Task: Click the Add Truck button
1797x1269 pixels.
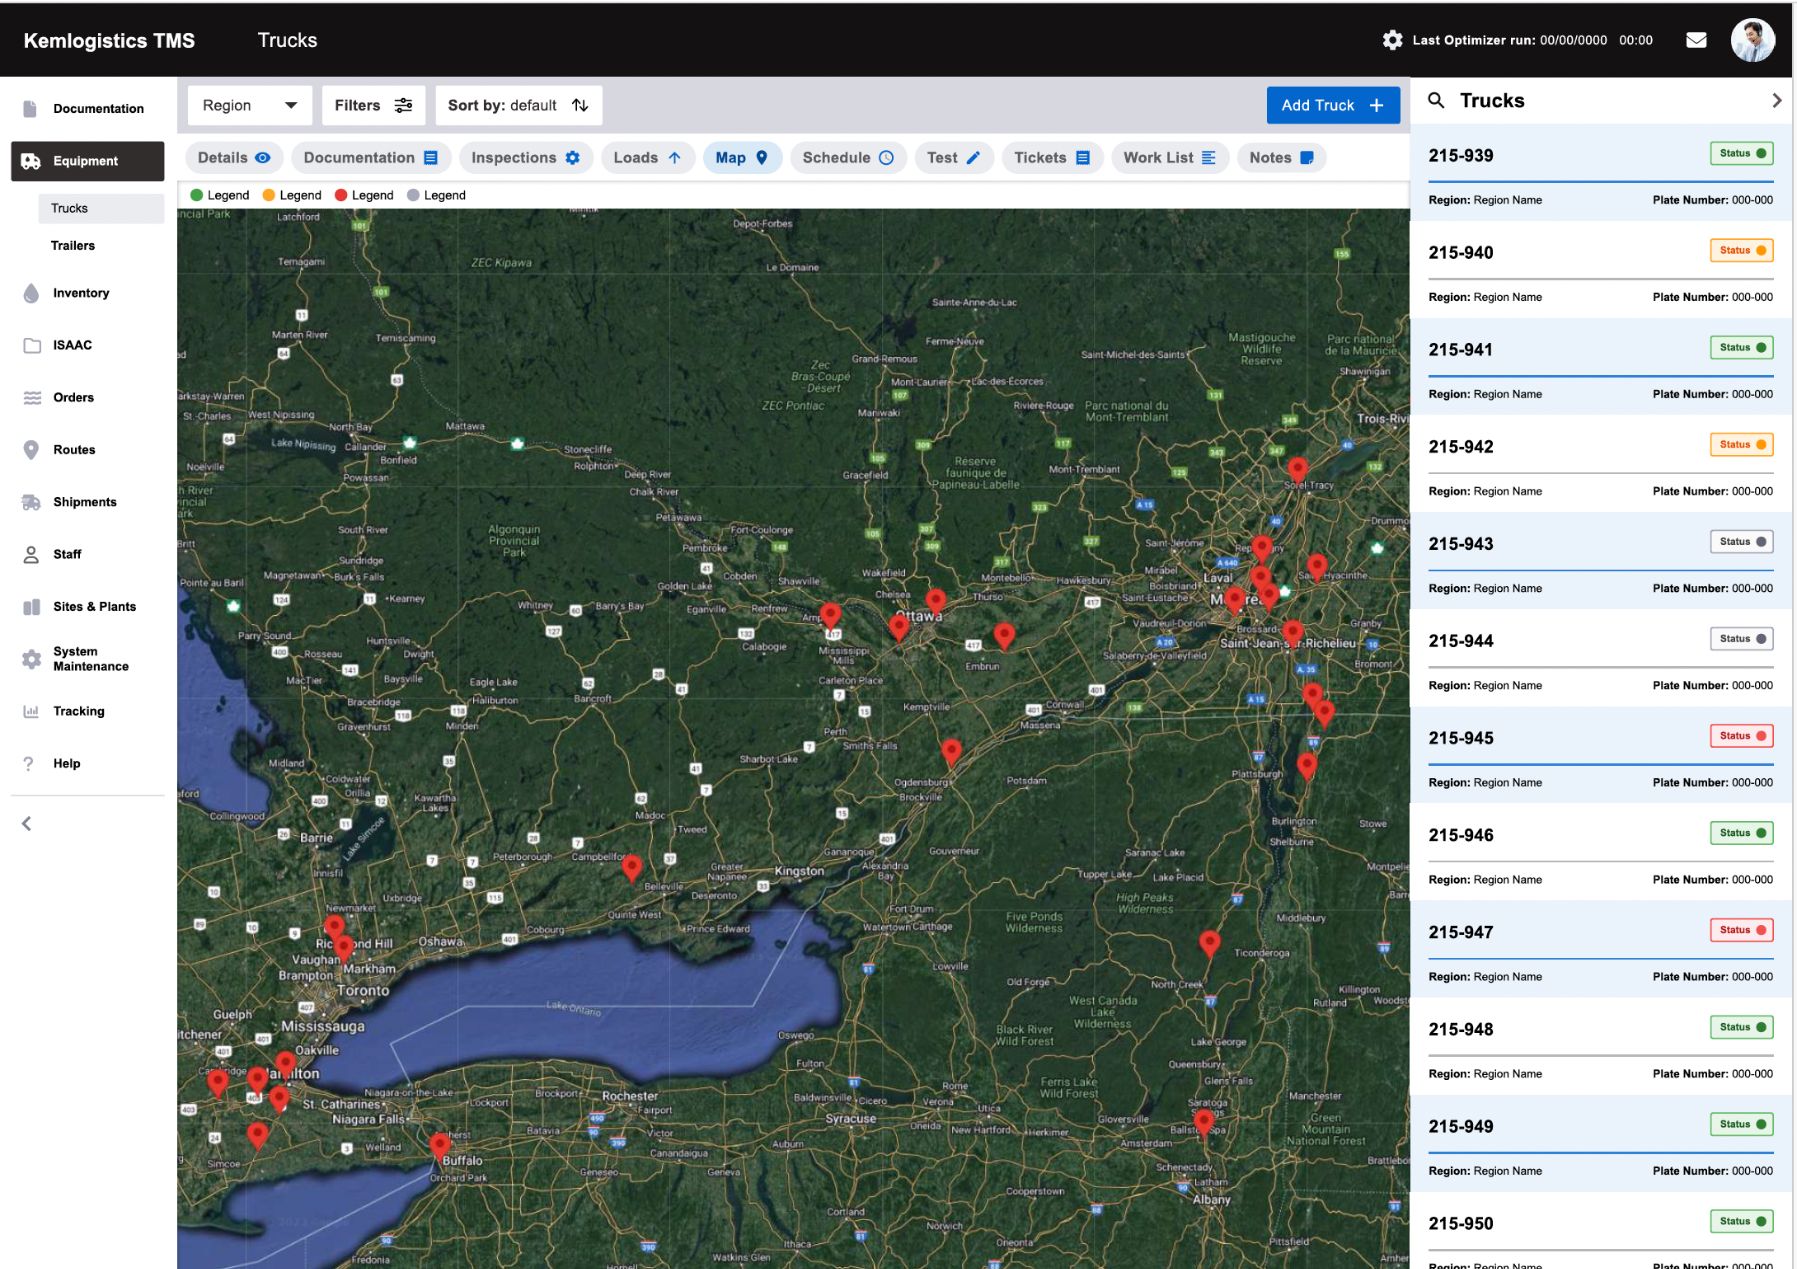Action: (1333, 105)
